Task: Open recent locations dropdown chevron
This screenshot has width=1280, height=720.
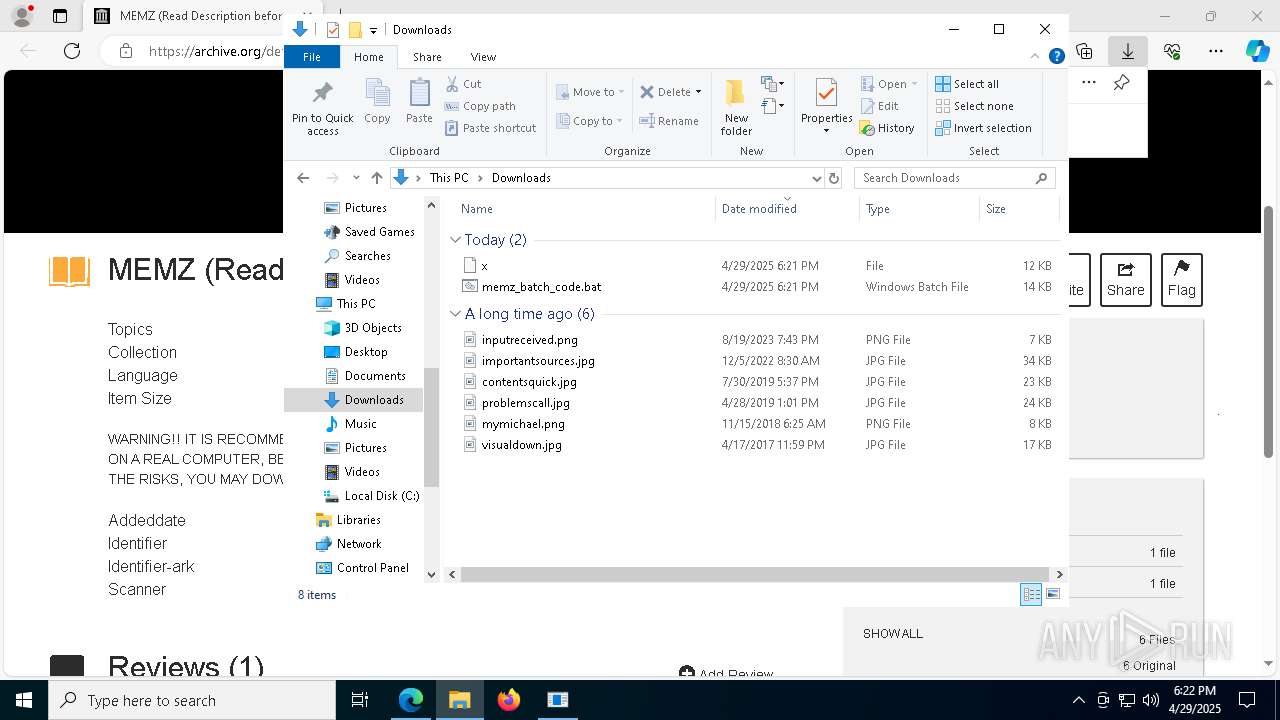Action: [x=356, y=178]
